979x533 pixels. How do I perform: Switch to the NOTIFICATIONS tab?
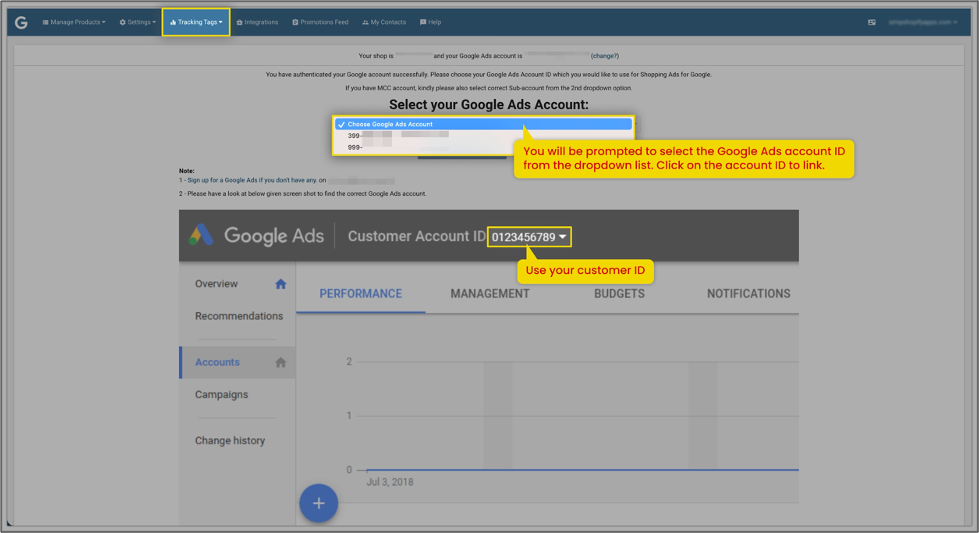[x=749, y=294]
